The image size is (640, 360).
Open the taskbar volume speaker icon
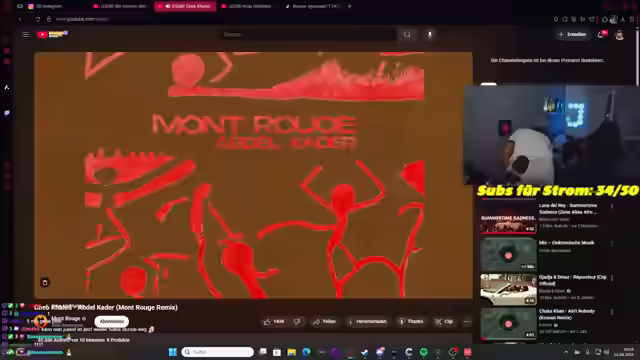tap(607, 352)
